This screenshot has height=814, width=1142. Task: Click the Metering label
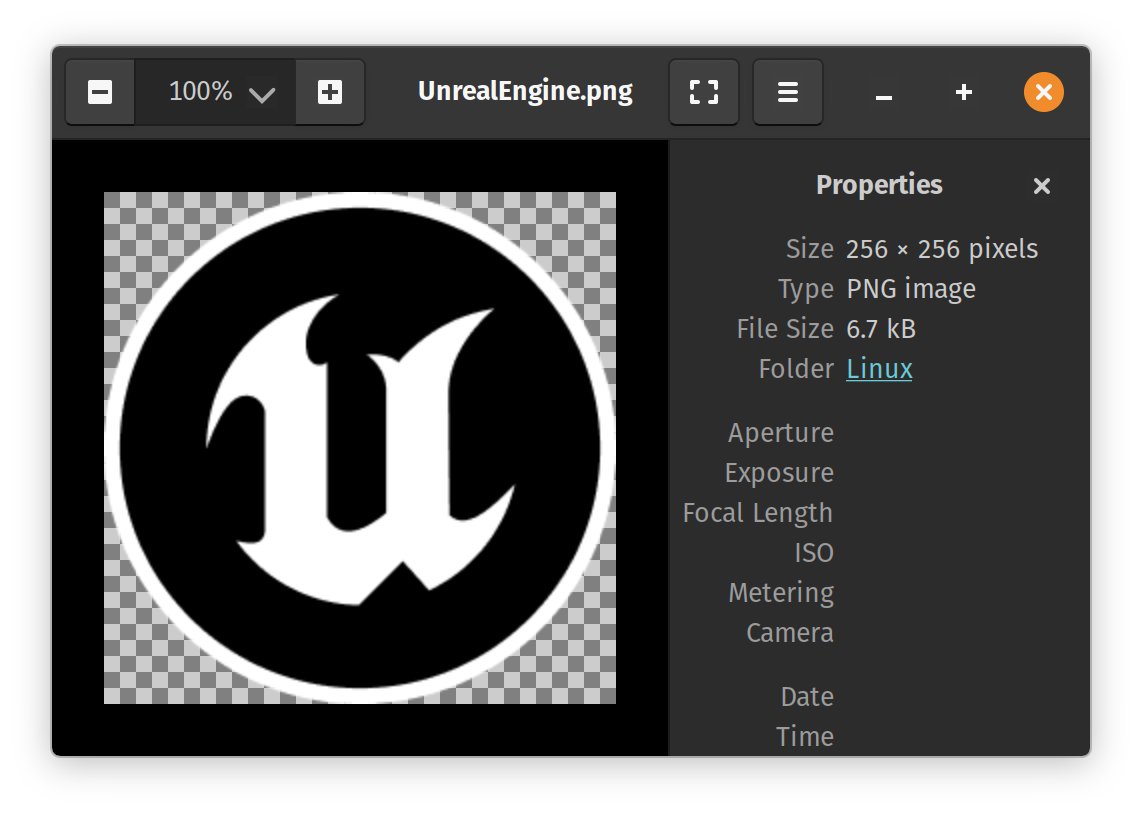[x=781, y=593]
